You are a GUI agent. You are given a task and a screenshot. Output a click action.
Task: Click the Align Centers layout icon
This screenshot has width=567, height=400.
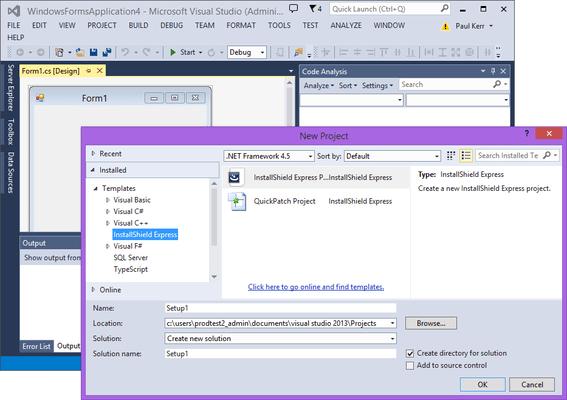click(357, 53)
